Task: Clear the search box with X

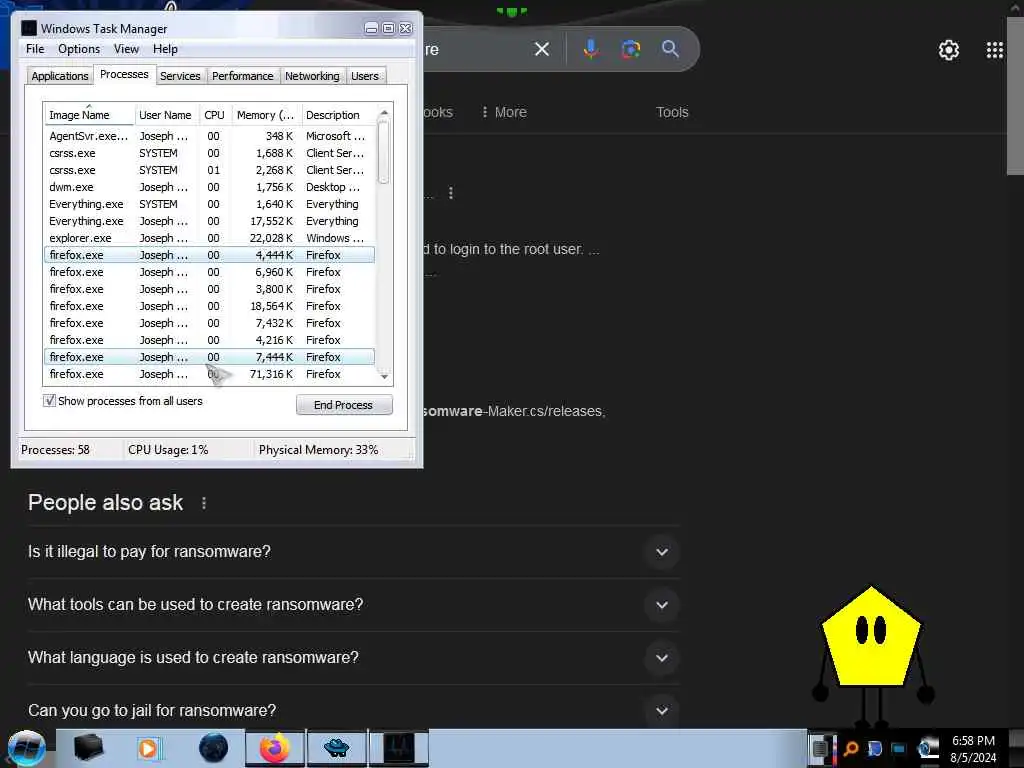Action: [x=541, y=49]
